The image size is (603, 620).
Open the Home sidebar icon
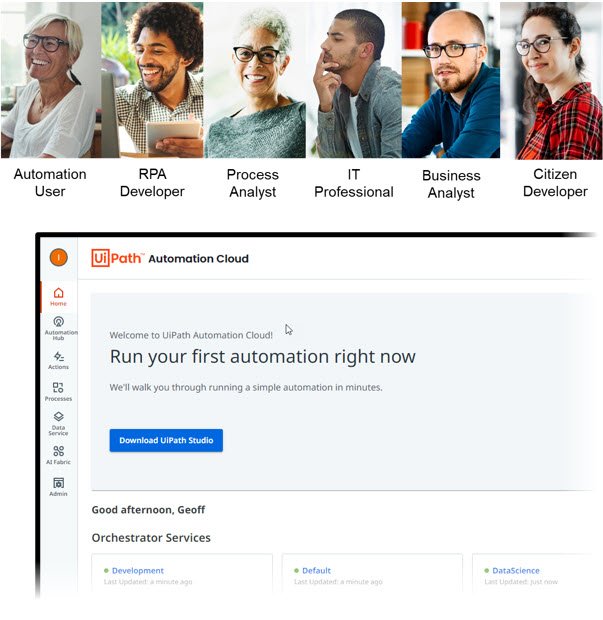(x=59, y=297)
